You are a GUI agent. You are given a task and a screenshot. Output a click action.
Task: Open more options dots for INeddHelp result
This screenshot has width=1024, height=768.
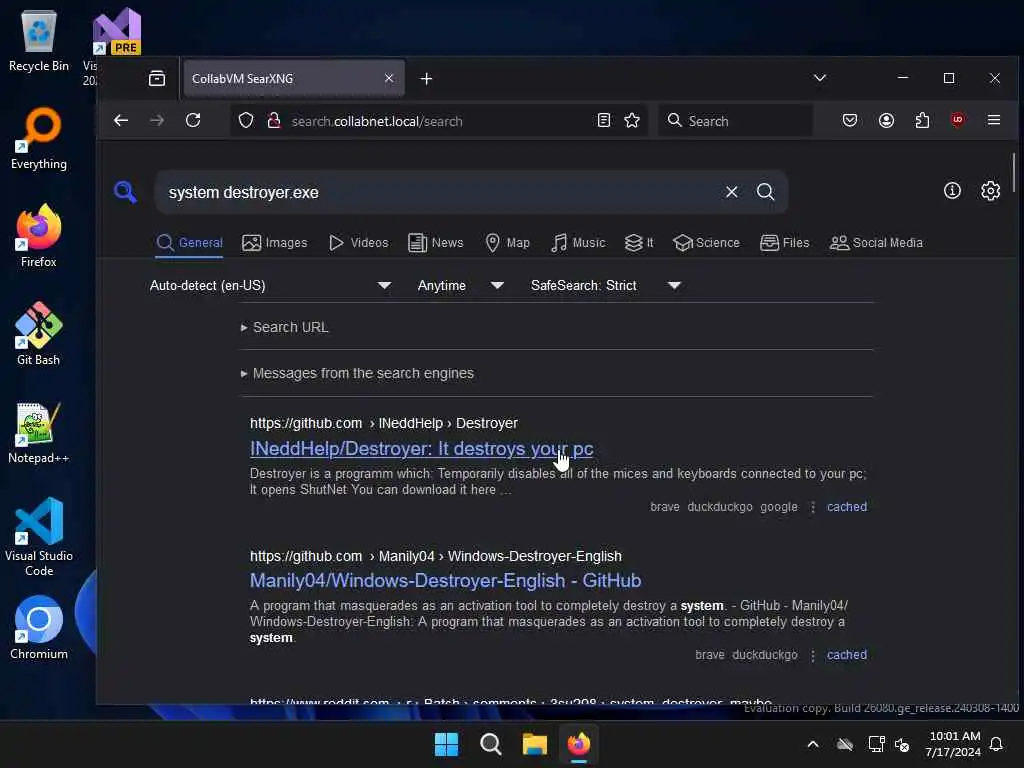click(812, 507)
